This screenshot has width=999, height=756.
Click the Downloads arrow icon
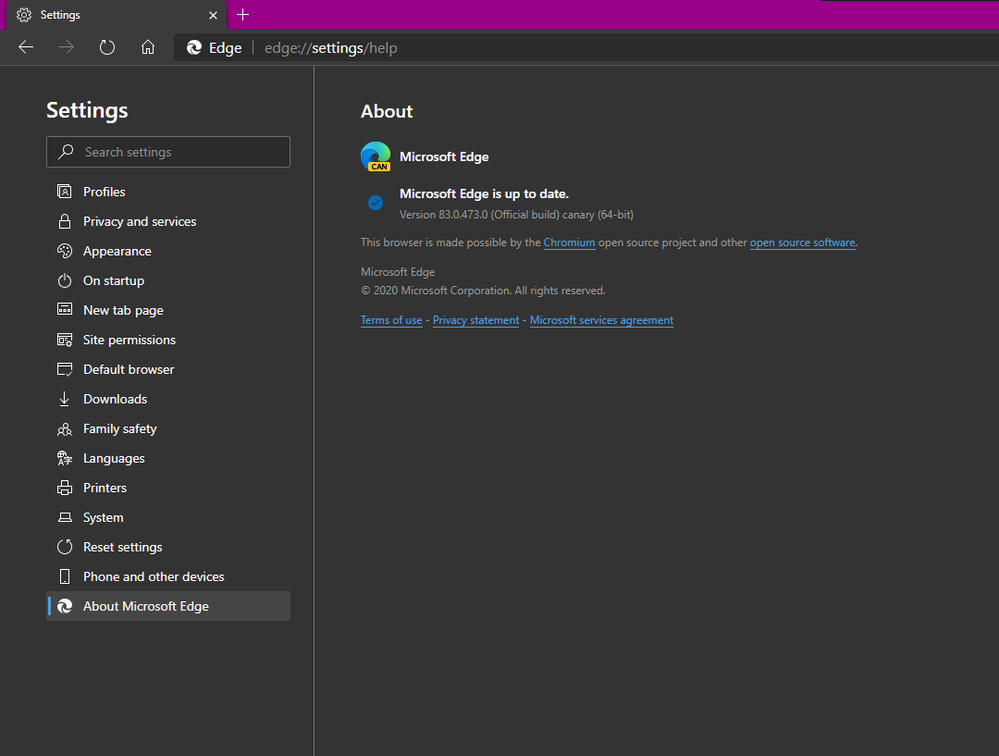point(64,399)
